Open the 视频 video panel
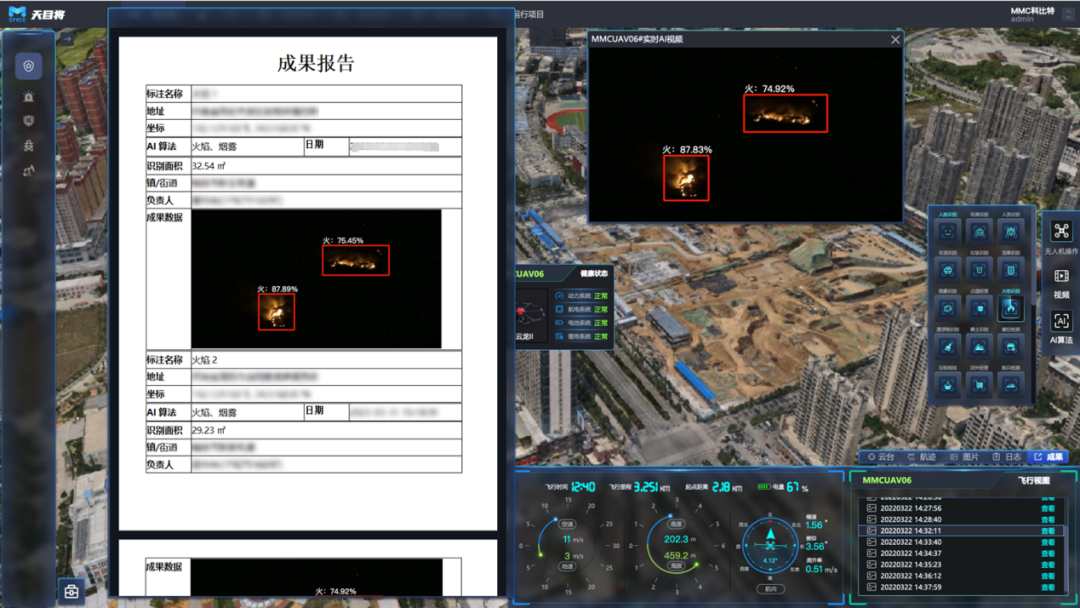Image resolution: width=1080 pixels, height=608 pixels. (x=1061, y=282)
